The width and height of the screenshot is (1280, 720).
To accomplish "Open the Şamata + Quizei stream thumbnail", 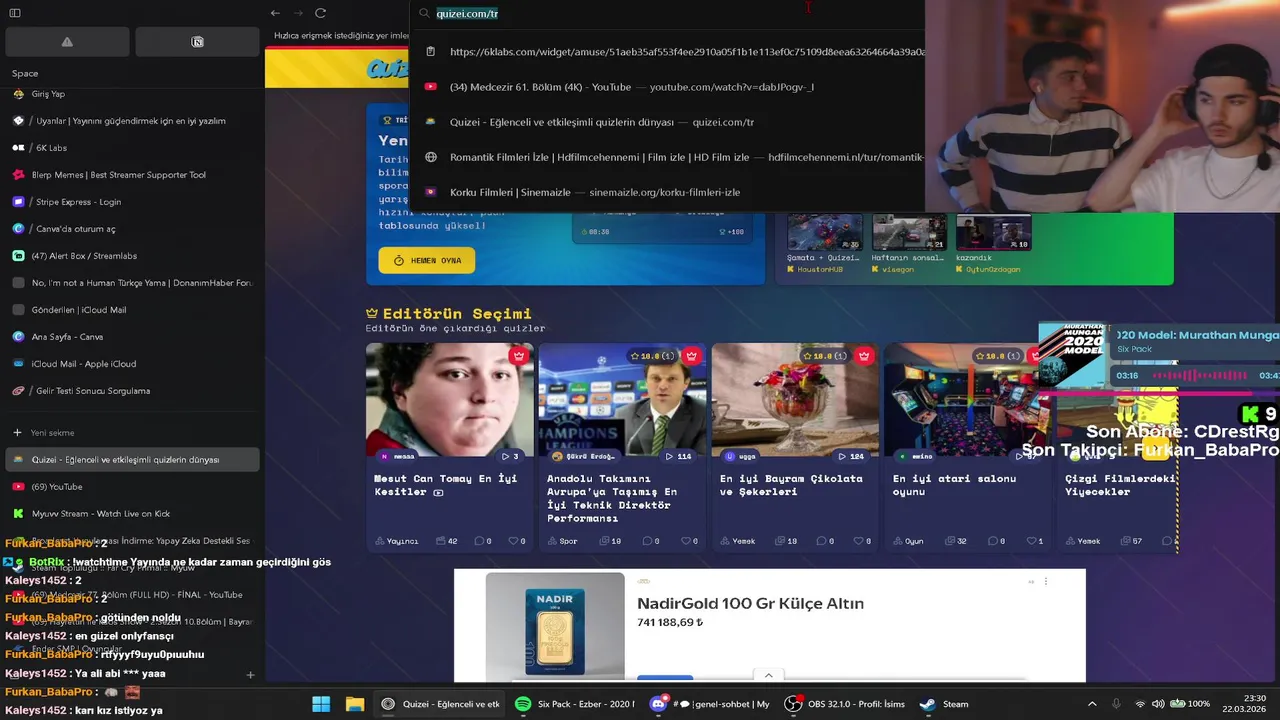I will click(x=824, y=232).
